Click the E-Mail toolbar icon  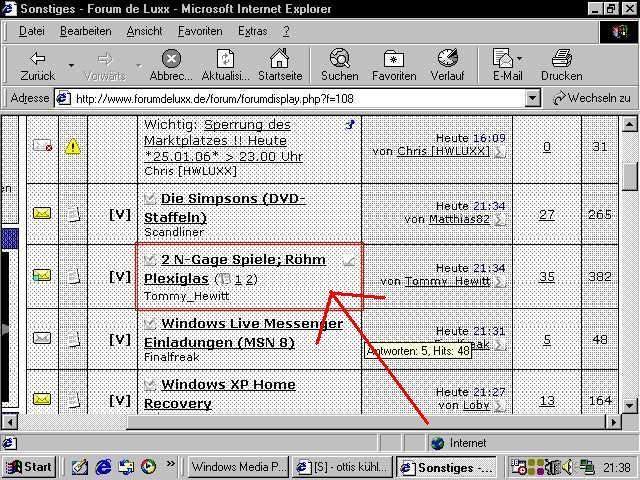tap(505, 65)
